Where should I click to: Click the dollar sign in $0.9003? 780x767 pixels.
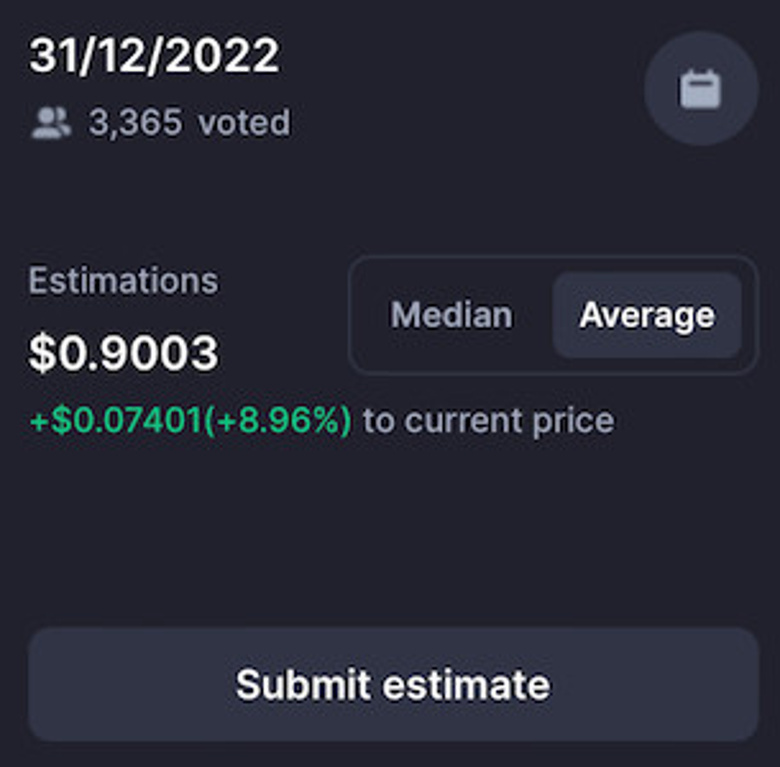pyautogui.click(x=42, y=353)
